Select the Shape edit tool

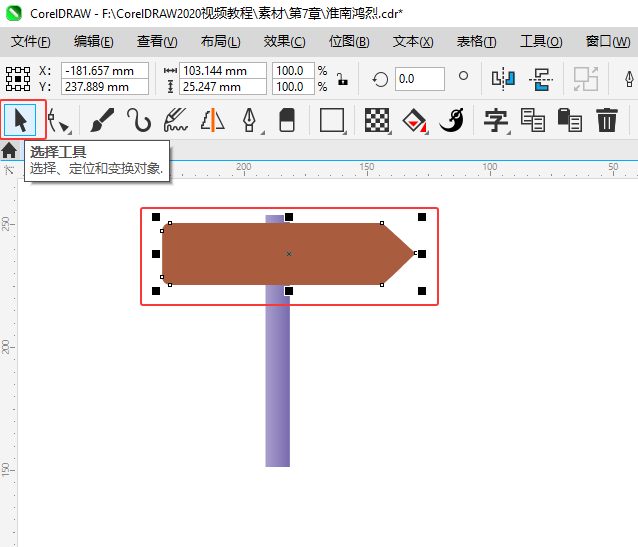coord(59,120)
